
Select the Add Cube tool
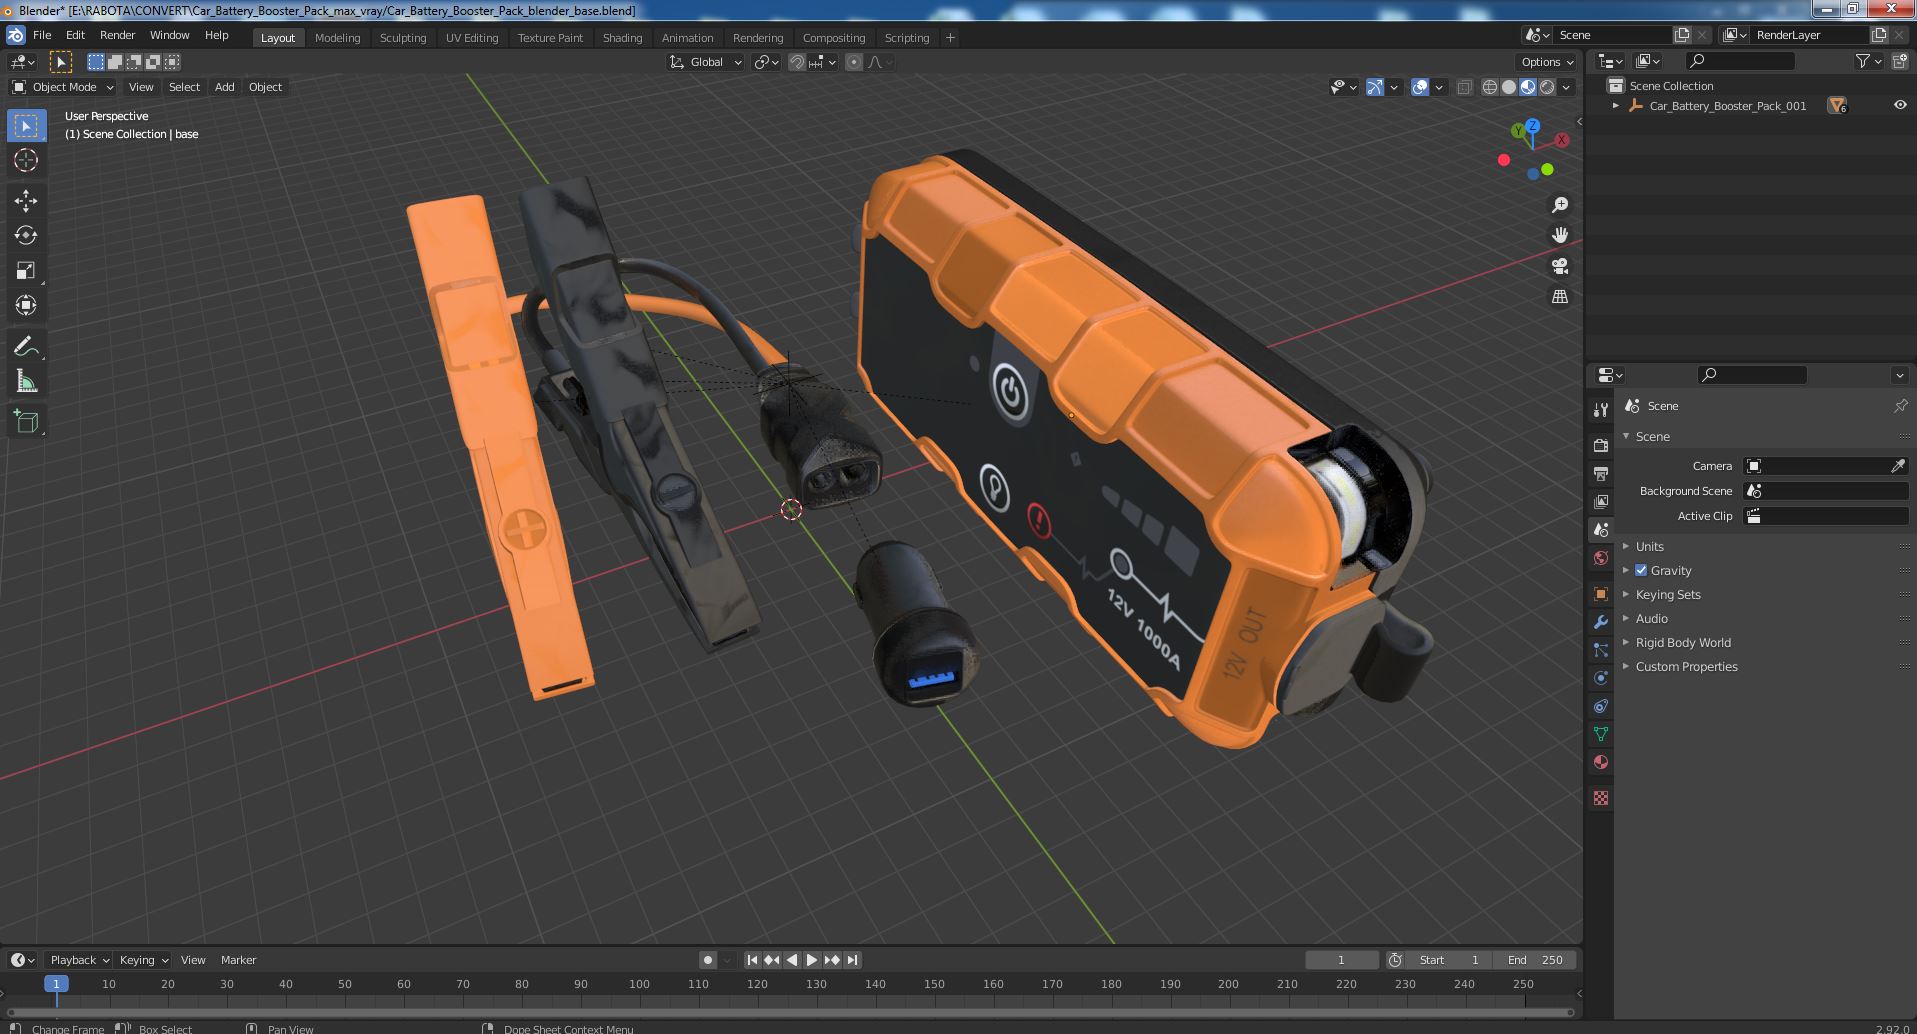tap(26, 421)
